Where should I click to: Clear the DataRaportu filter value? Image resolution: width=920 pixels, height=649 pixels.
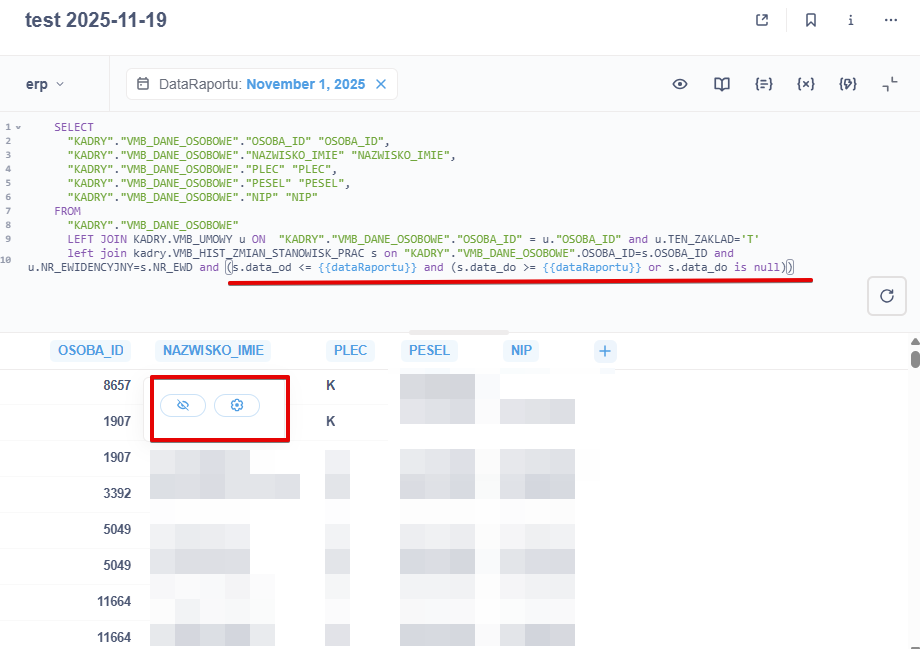pyautogui.click(x=381, y=85)
